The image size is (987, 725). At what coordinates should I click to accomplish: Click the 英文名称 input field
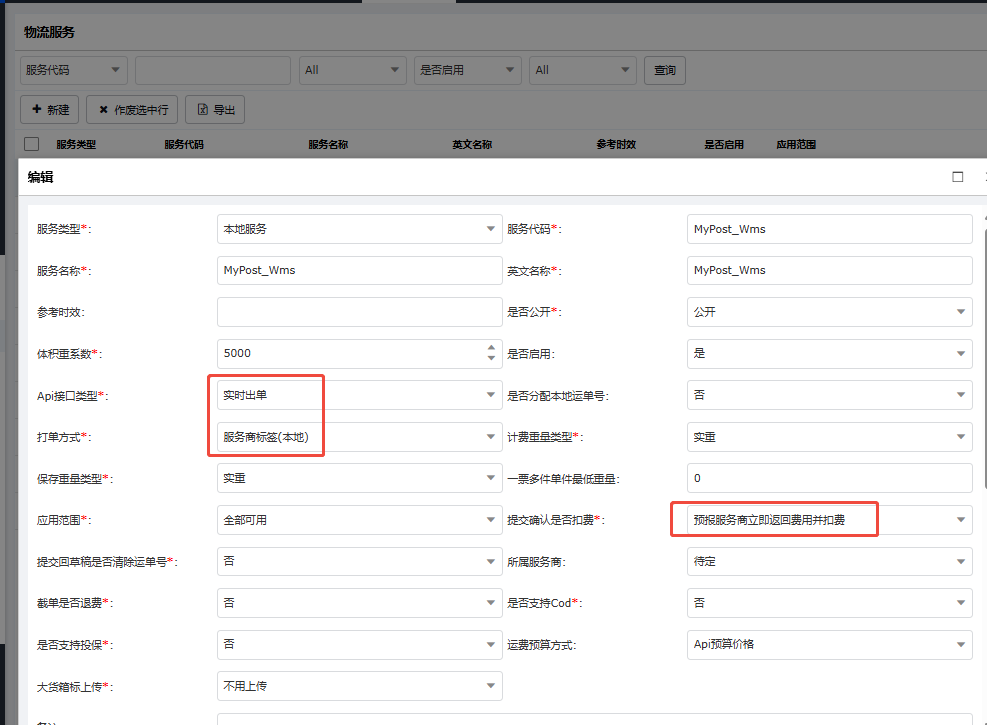coord(830,271)
